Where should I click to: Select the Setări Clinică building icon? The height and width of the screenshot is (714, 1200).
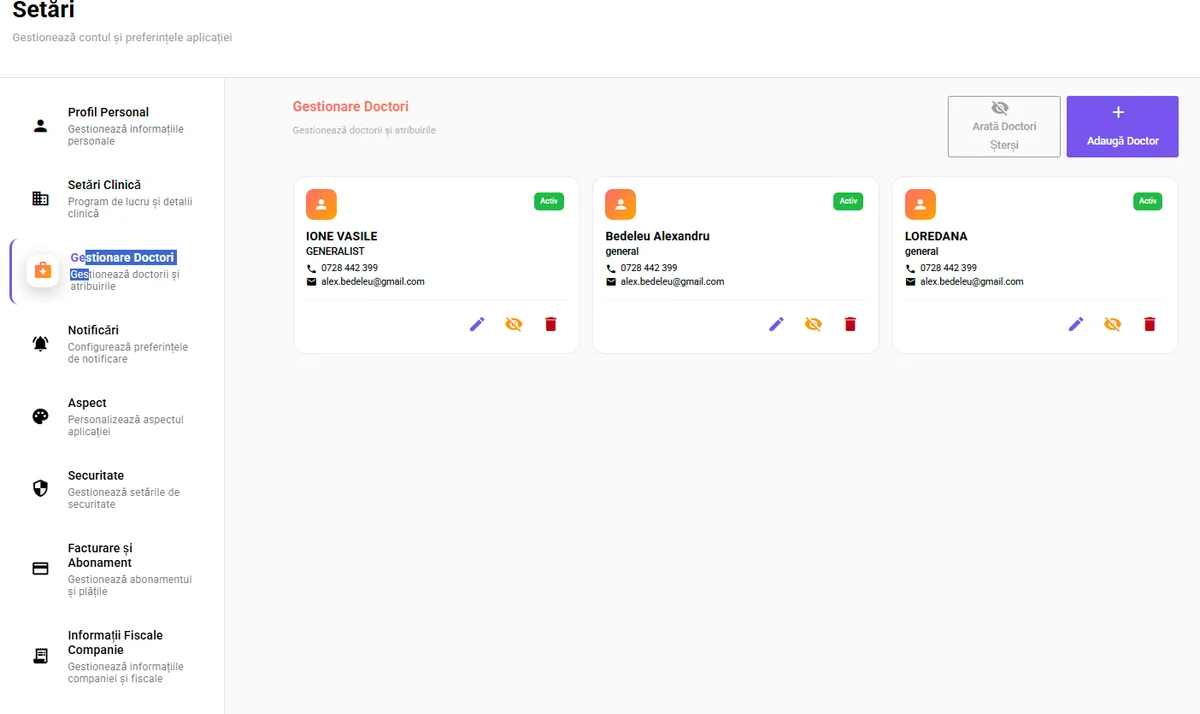click(40, 198)
